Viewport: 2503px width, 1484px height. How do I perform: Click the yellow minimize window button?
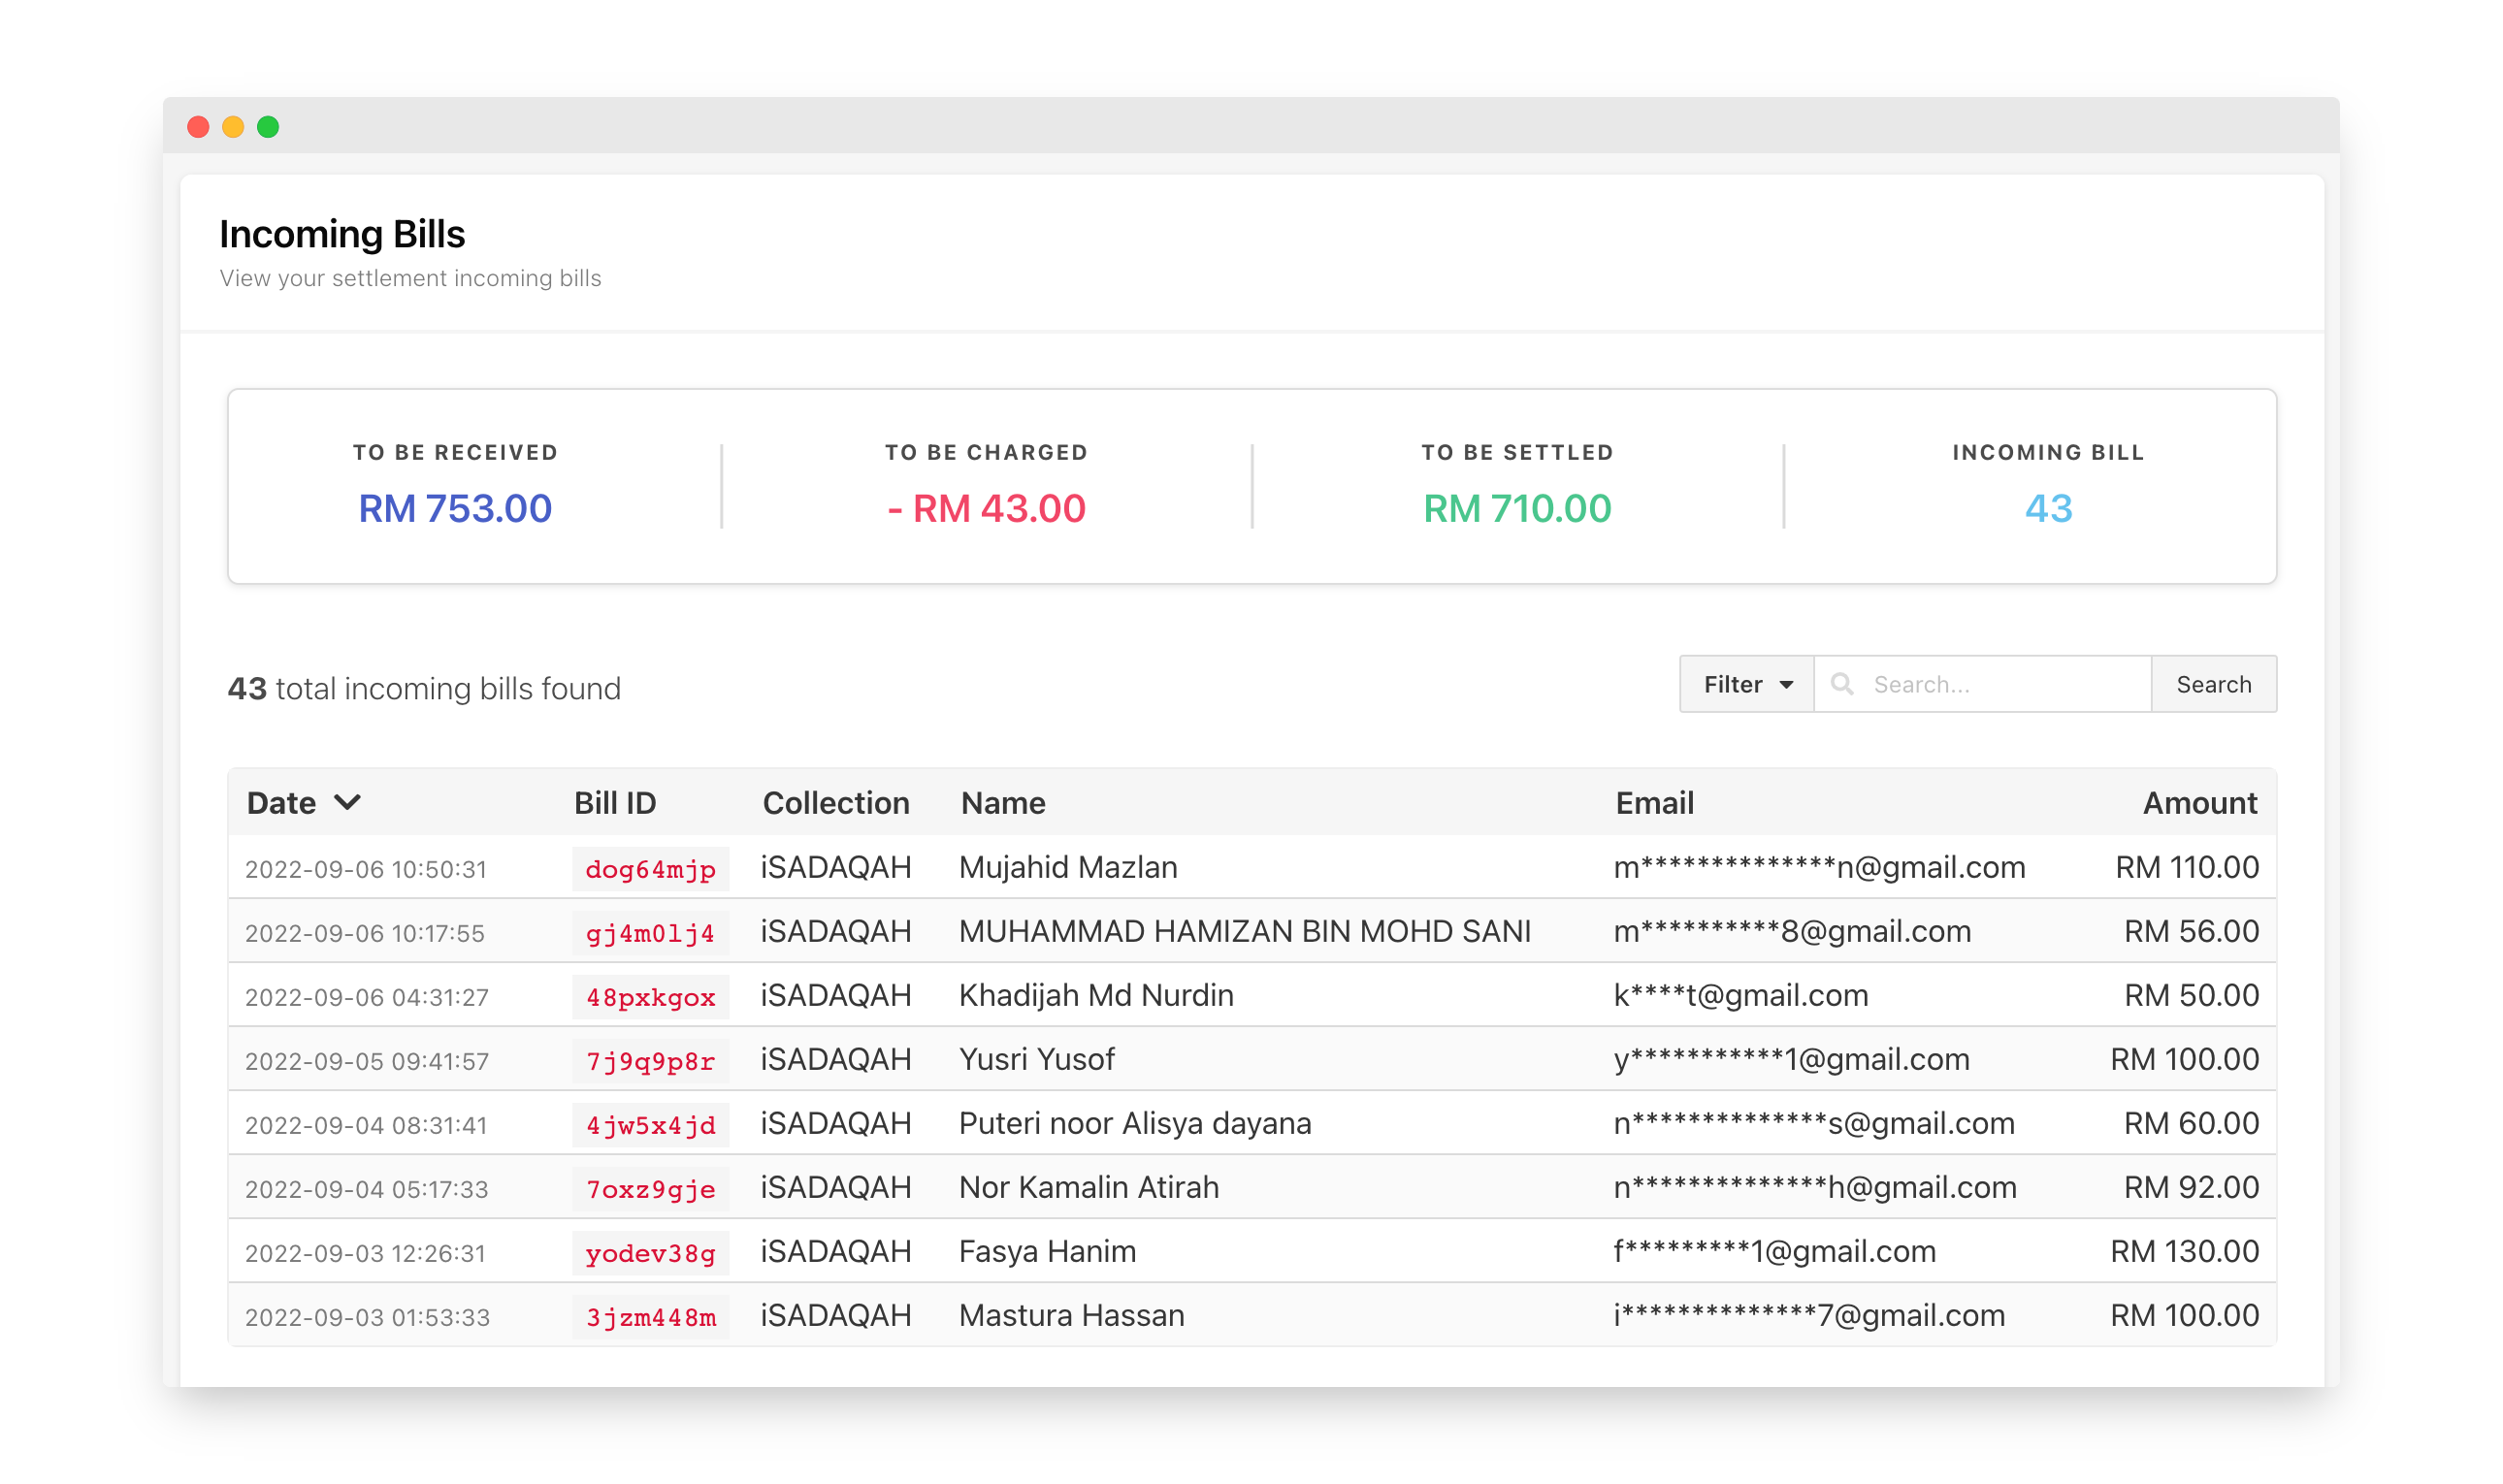pyautogui.click(x=233, y=127)
